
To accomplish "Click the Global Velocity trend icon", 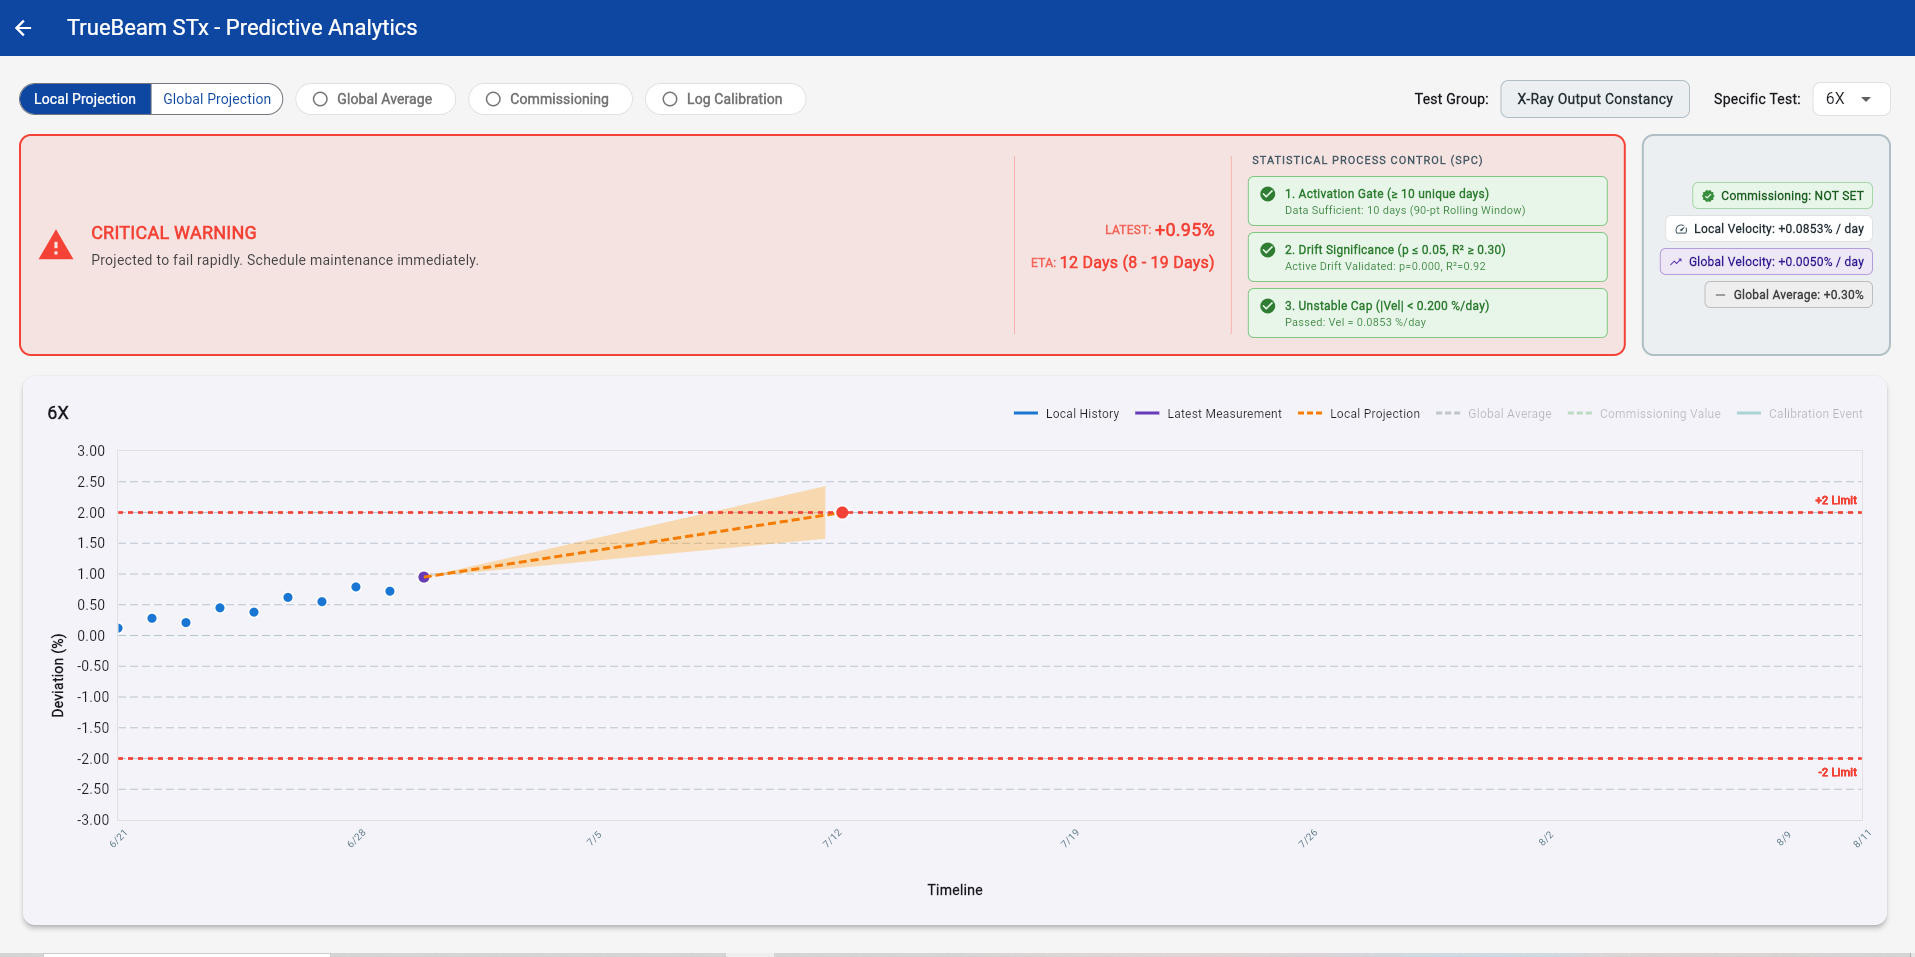I will [x=1676, y=262].
